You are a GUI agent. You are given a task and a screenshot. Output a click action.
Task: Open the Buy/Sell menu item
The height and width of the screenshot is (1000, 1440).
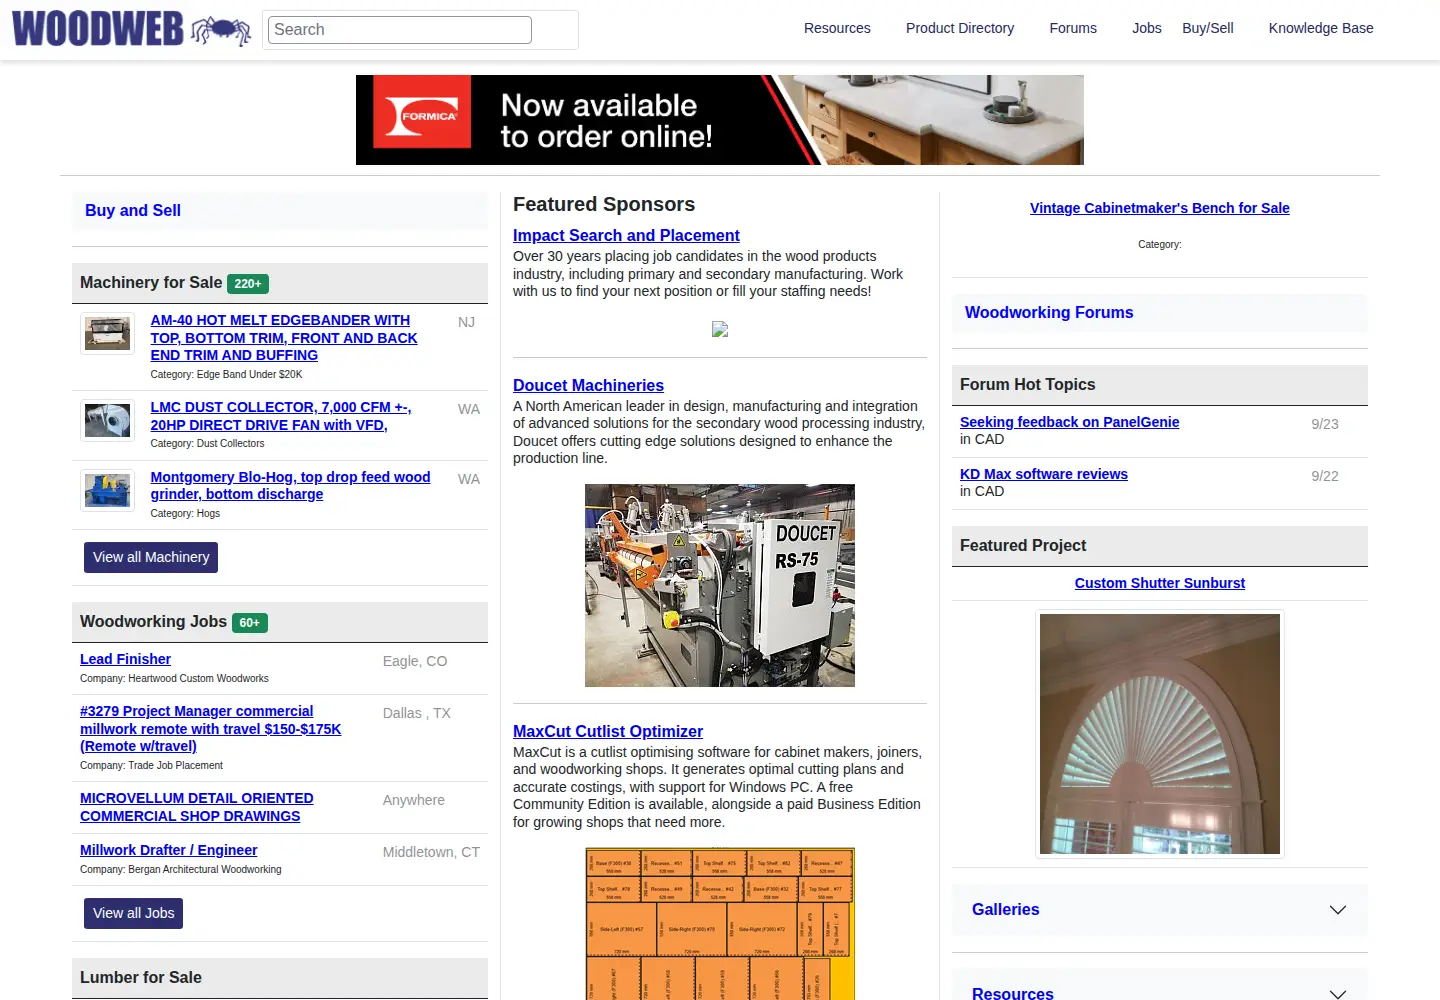tap(1208, 28)
